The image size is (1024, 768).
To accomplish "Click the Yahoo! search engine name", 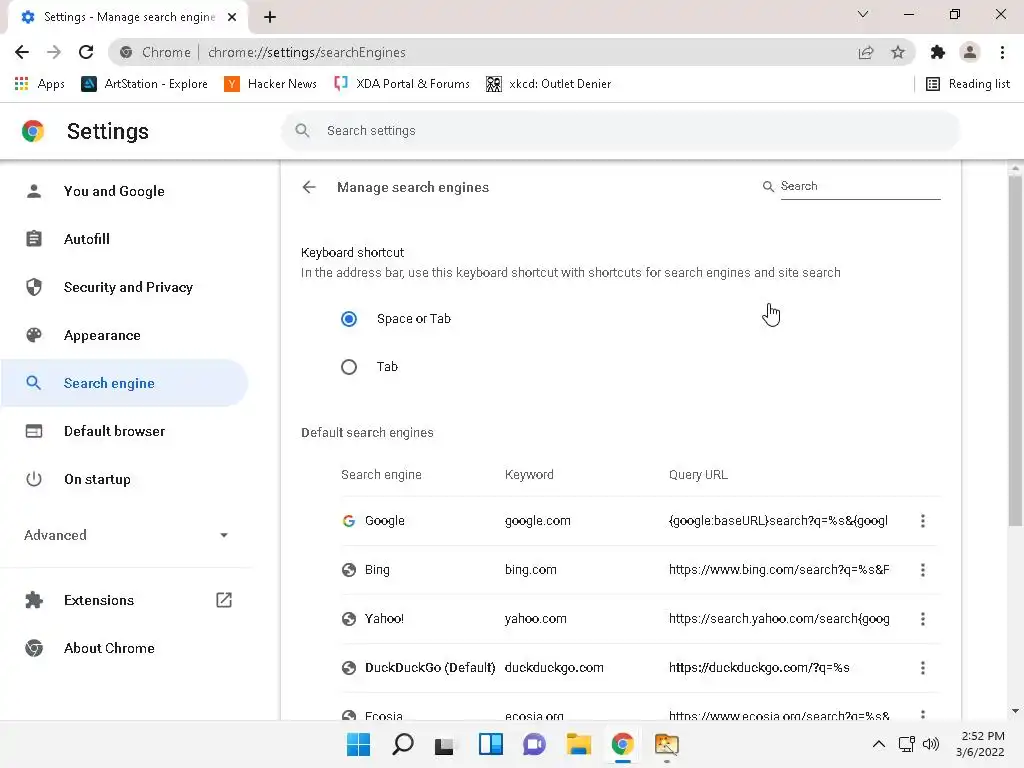I will [x=384, y=618].
